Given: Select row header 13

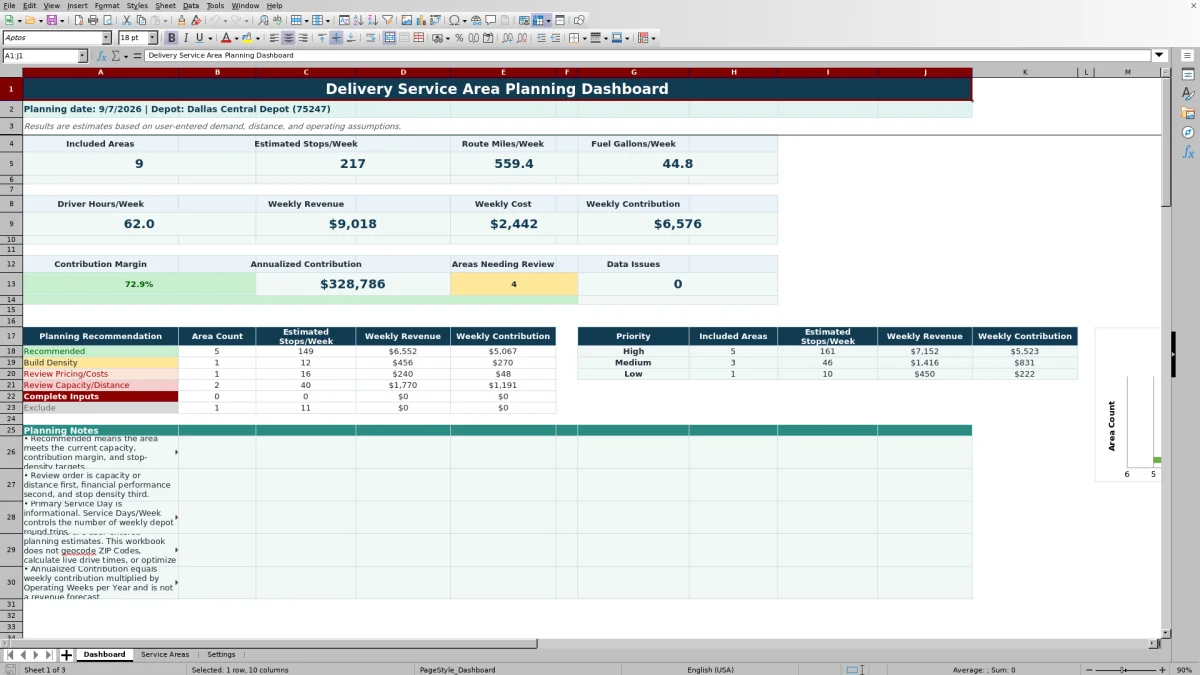Looking at the screenshot, I should click(x=11, y=284).
